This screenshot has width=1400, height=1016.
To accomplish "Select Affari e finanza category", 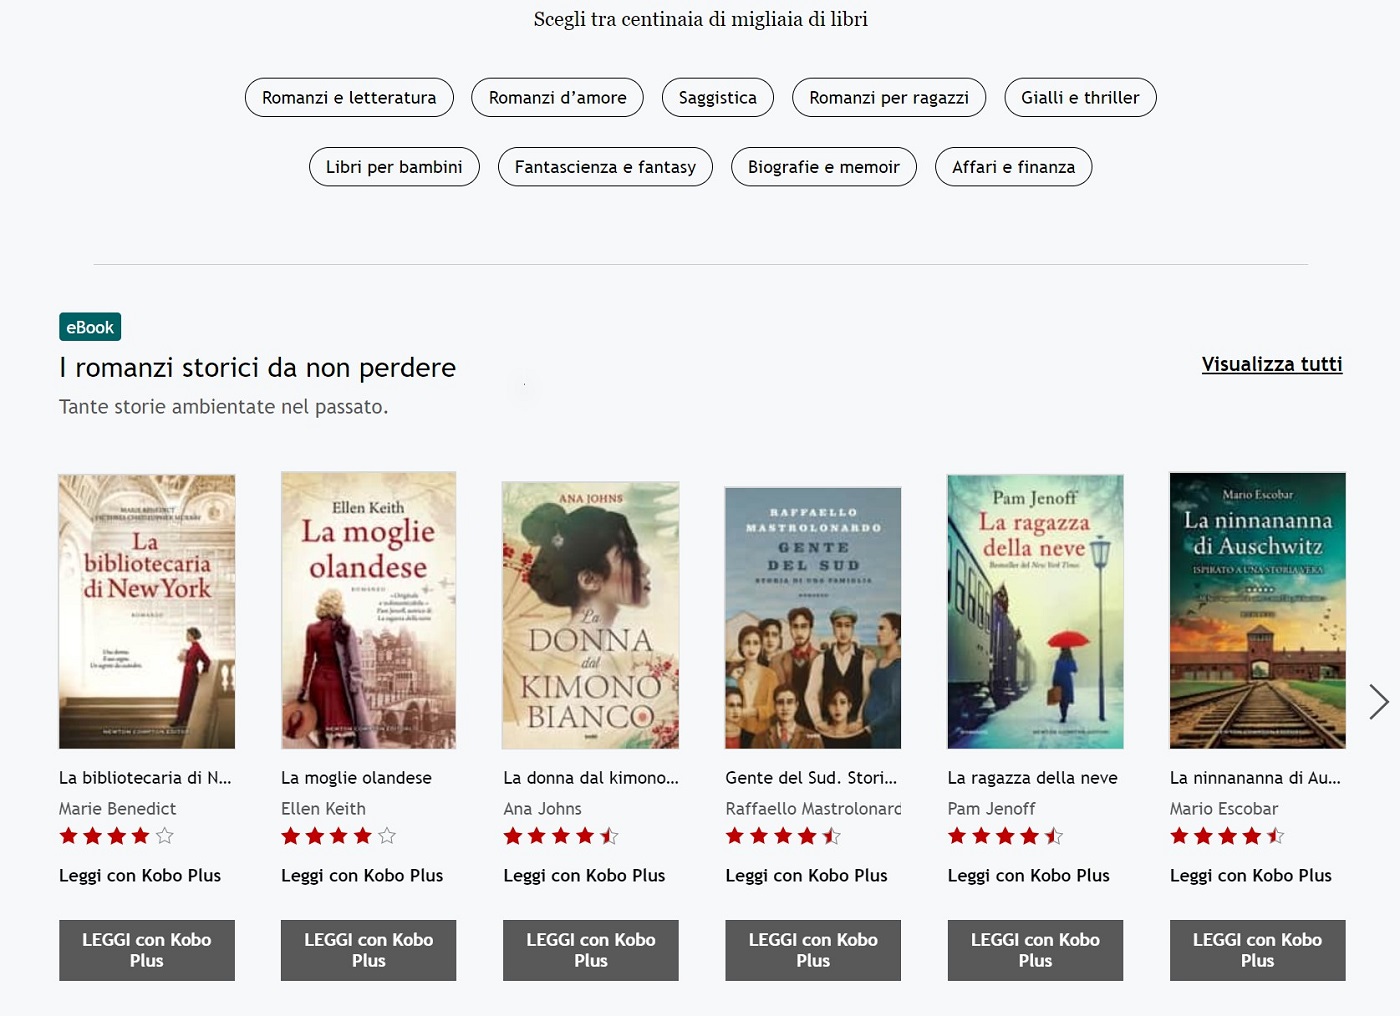I will tap(1013, 167).
